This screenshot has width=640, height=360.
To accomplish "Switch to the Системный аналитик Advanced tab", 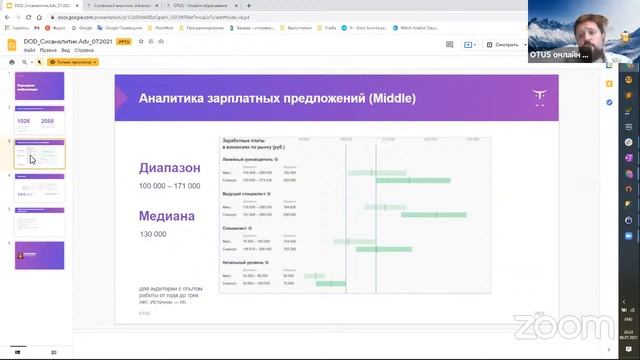I will pos(121,6).
